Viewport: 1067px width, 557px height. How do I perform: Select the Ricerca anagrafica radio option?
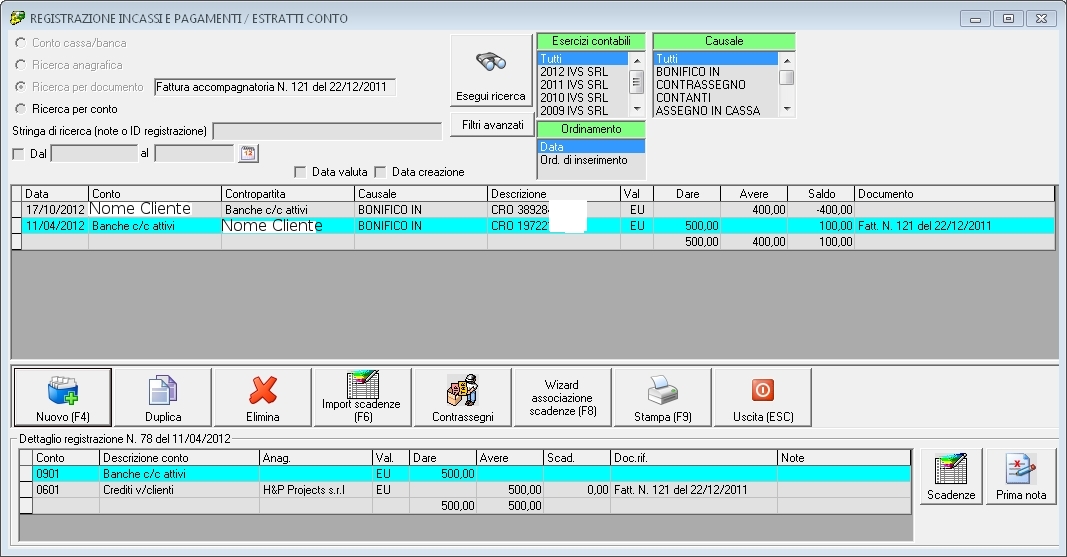(x=20, y=65)
